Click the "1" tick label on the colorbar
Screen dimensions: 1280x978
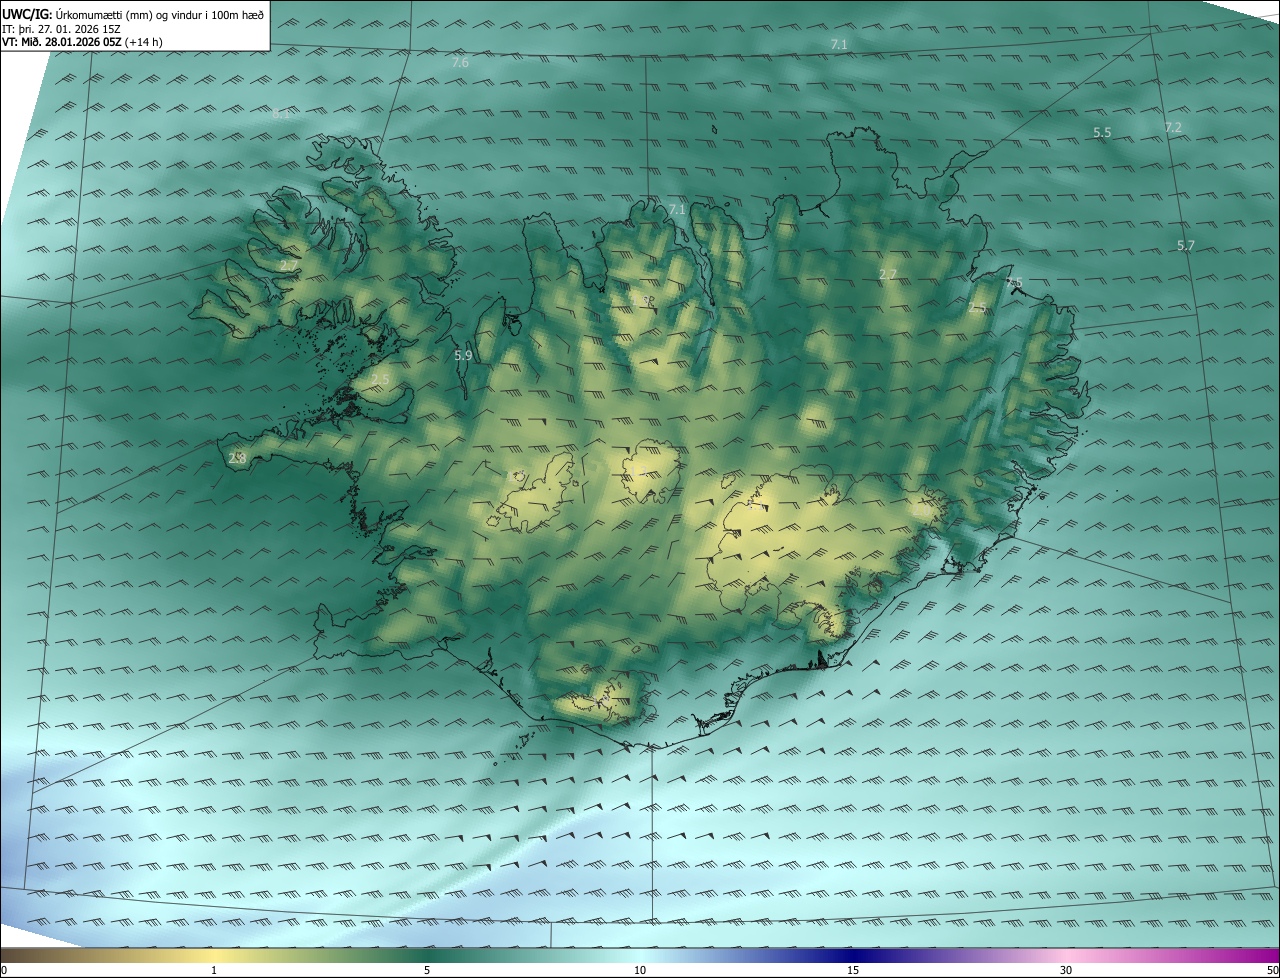coord(214,970)
